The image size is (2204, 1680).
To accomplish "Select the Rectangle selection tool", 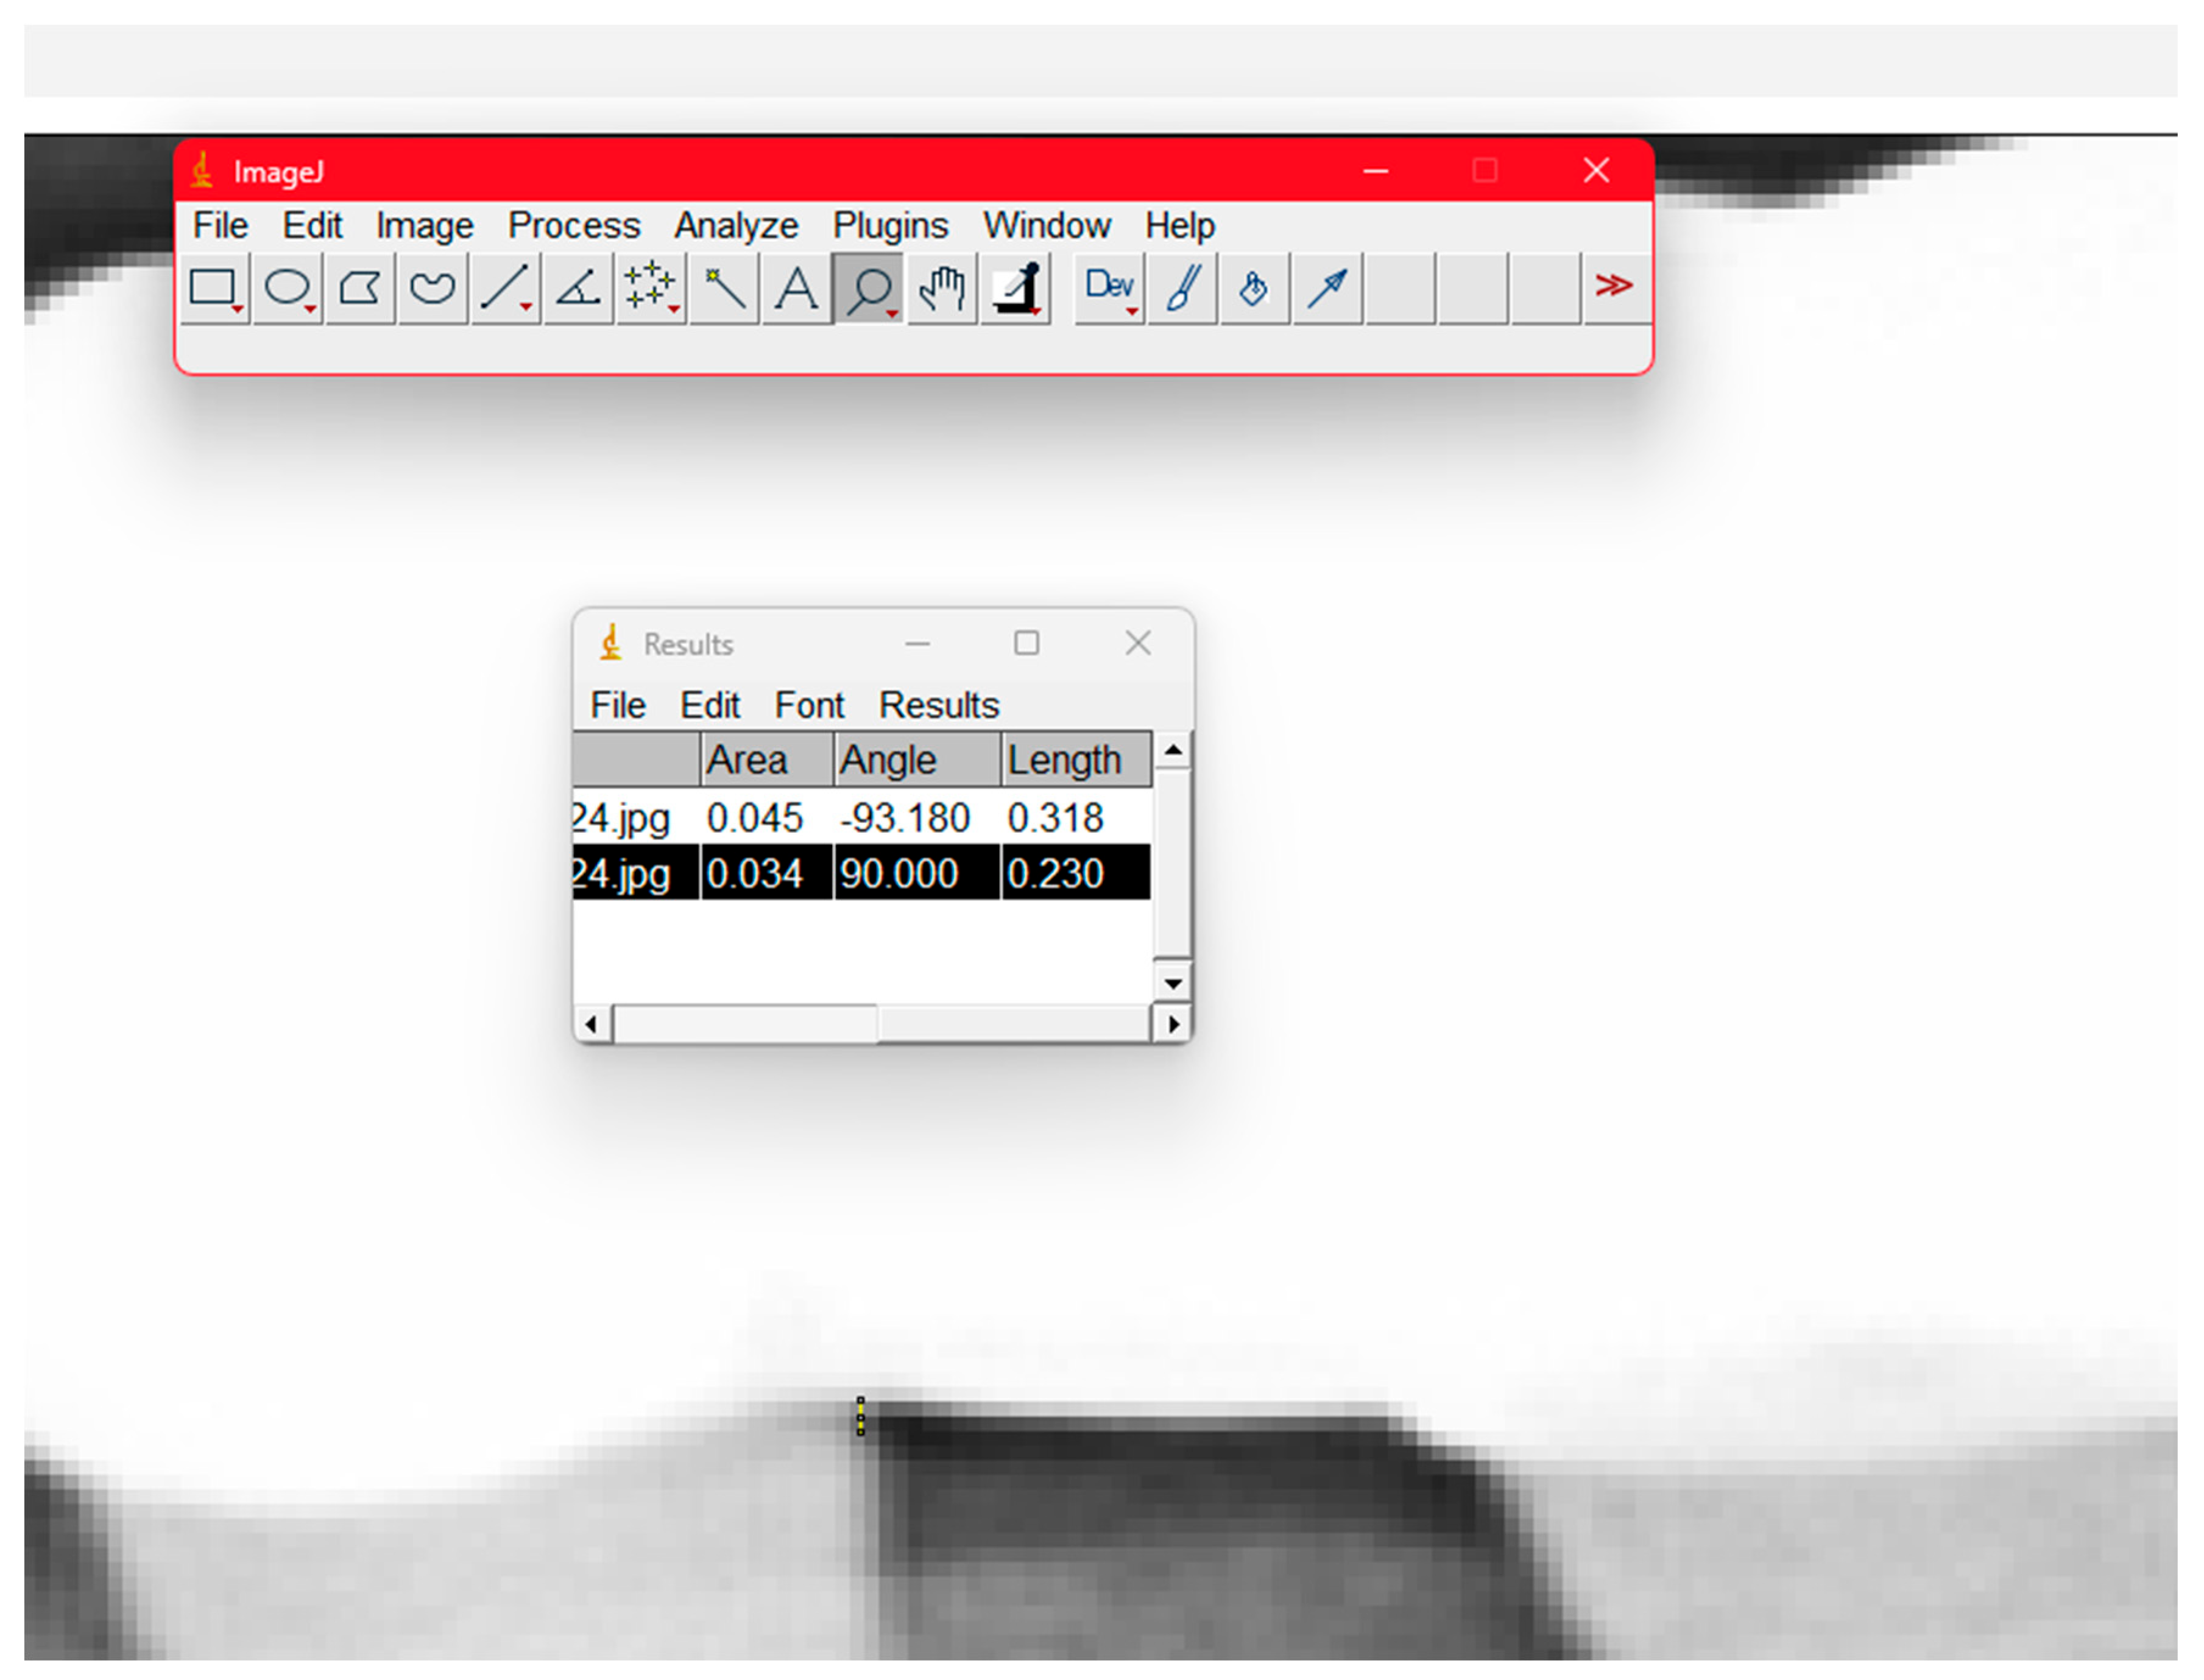I will click(x=213, y=288).
